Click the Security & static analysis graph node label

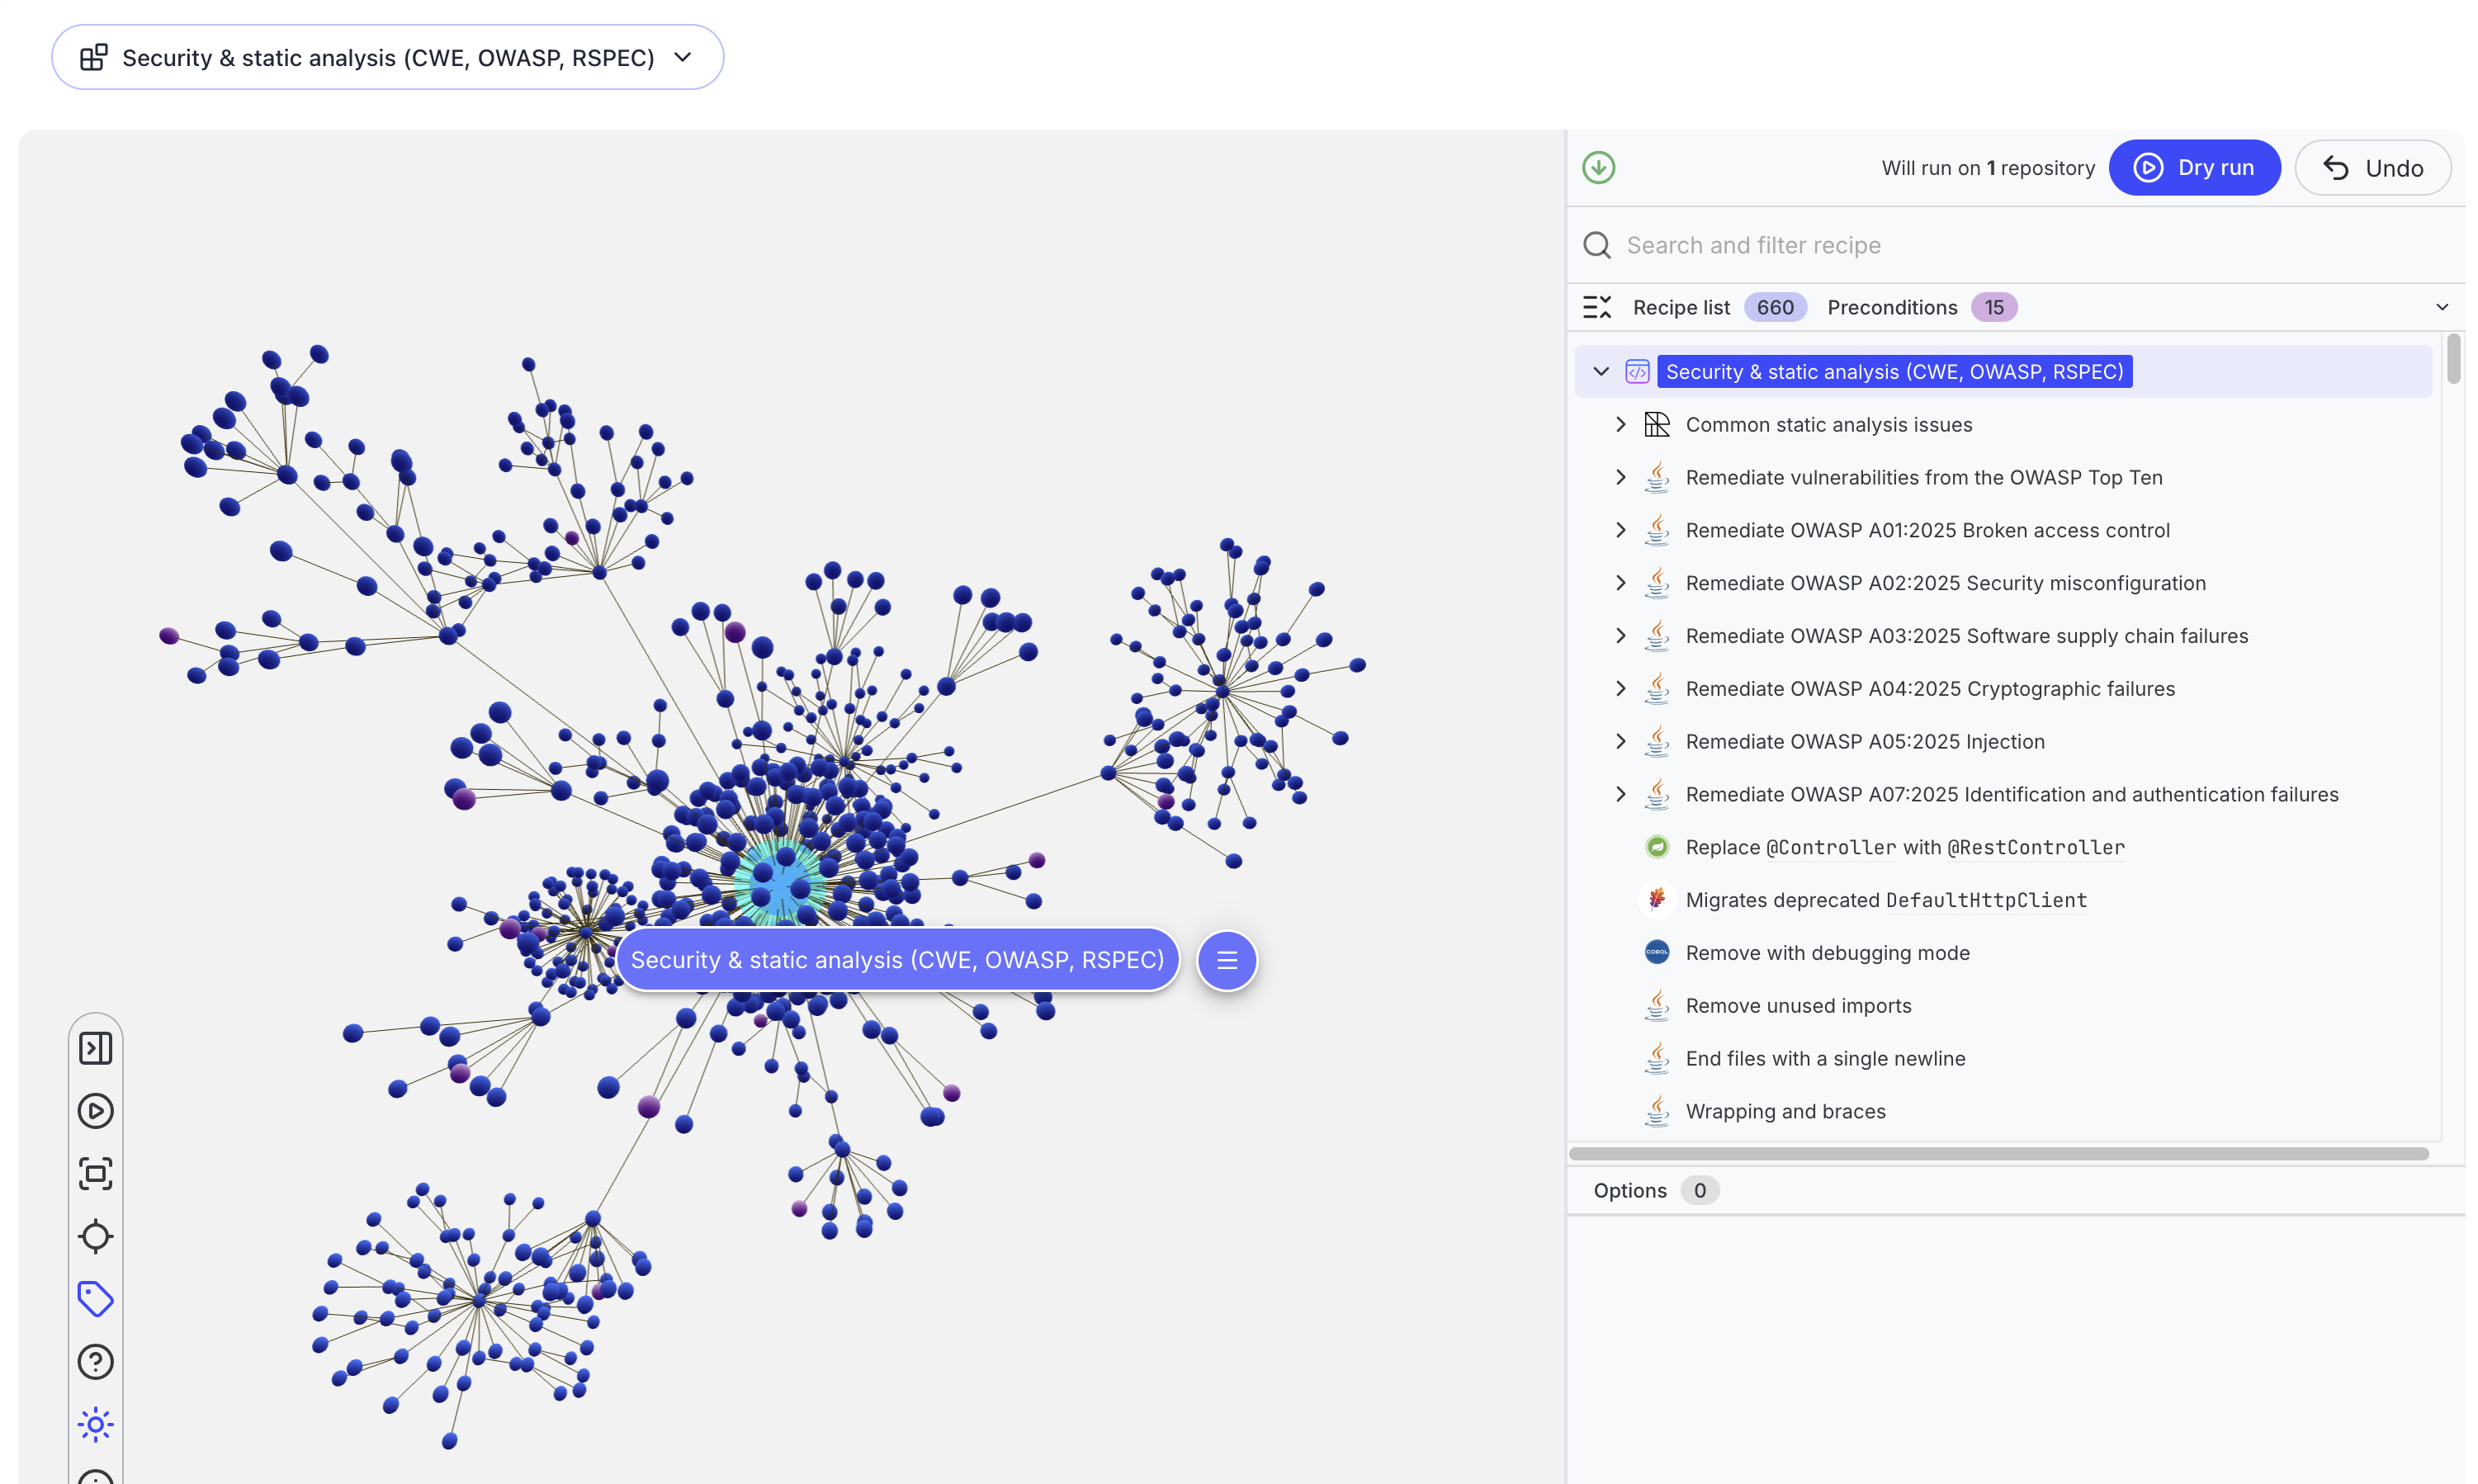click(897, 960)
